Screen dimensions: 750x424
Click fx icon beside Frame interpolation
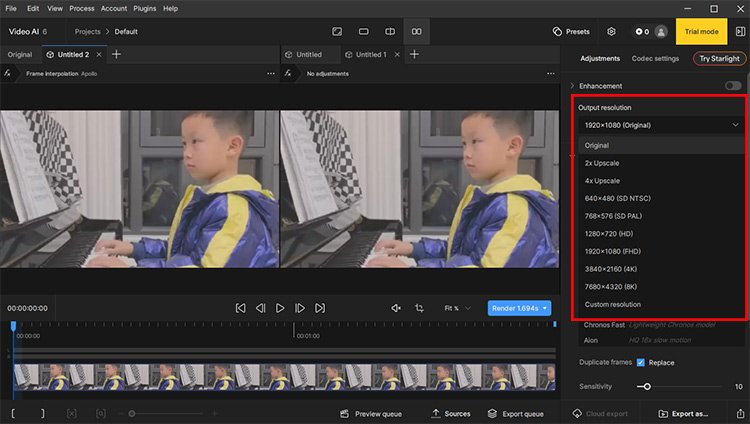[x=8, y=73]
